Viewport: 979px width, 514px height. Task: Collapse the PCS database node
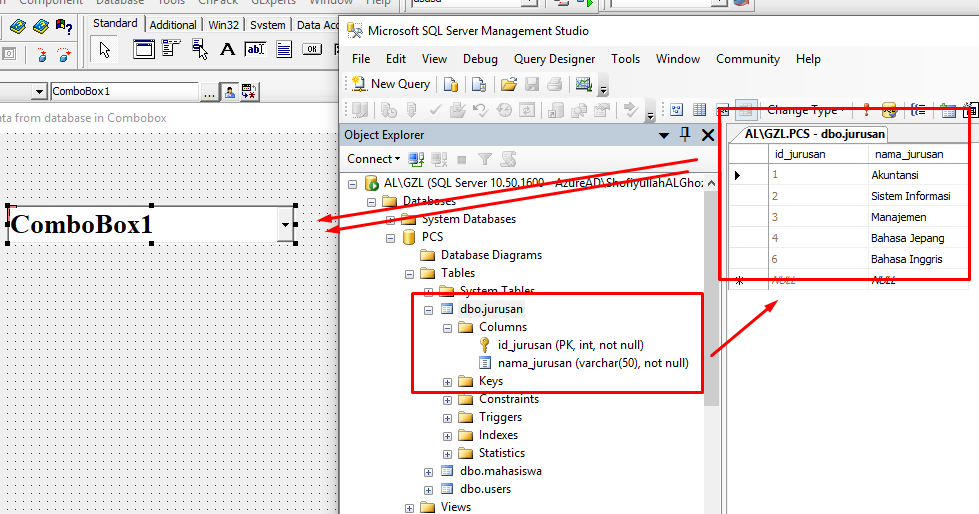pos(390,238)
